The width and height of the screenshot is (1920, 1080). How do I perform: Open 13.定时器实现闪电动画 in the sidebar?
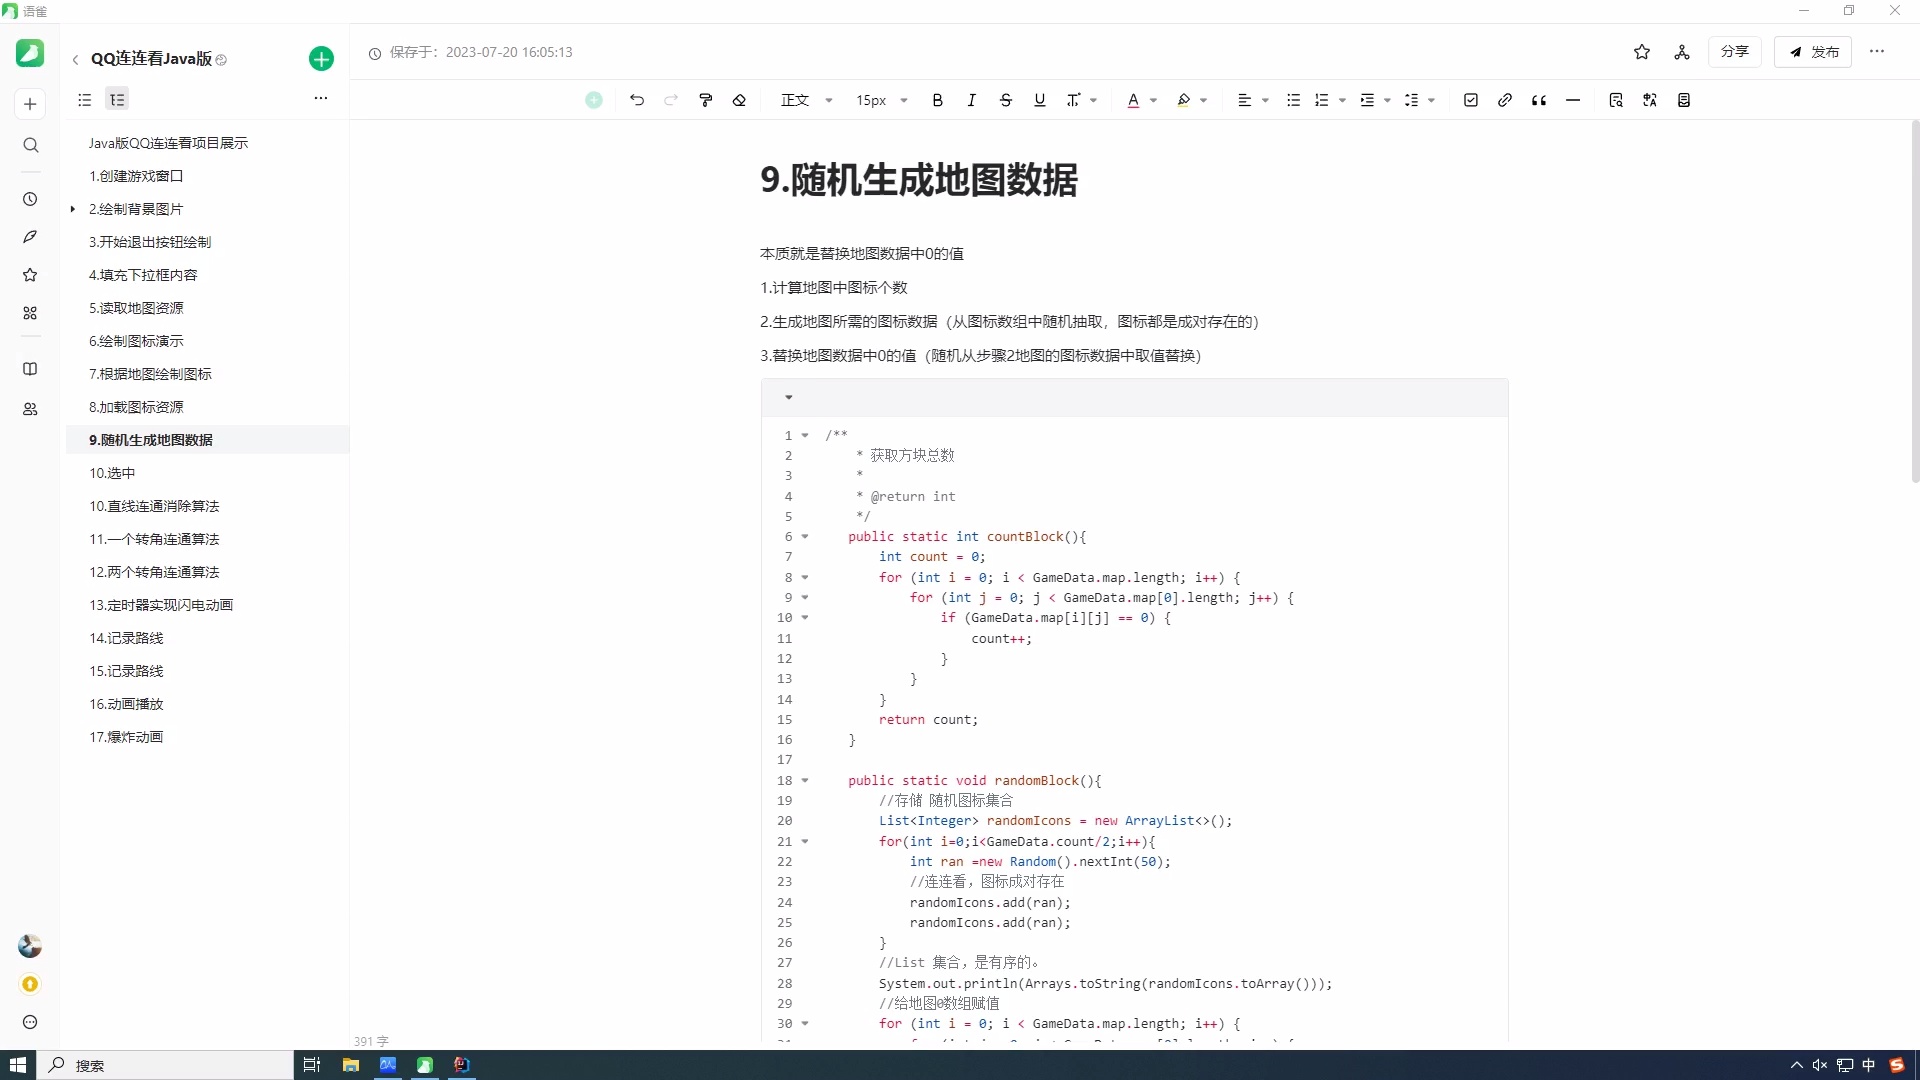pyautogui.click(x=161, y=605)
